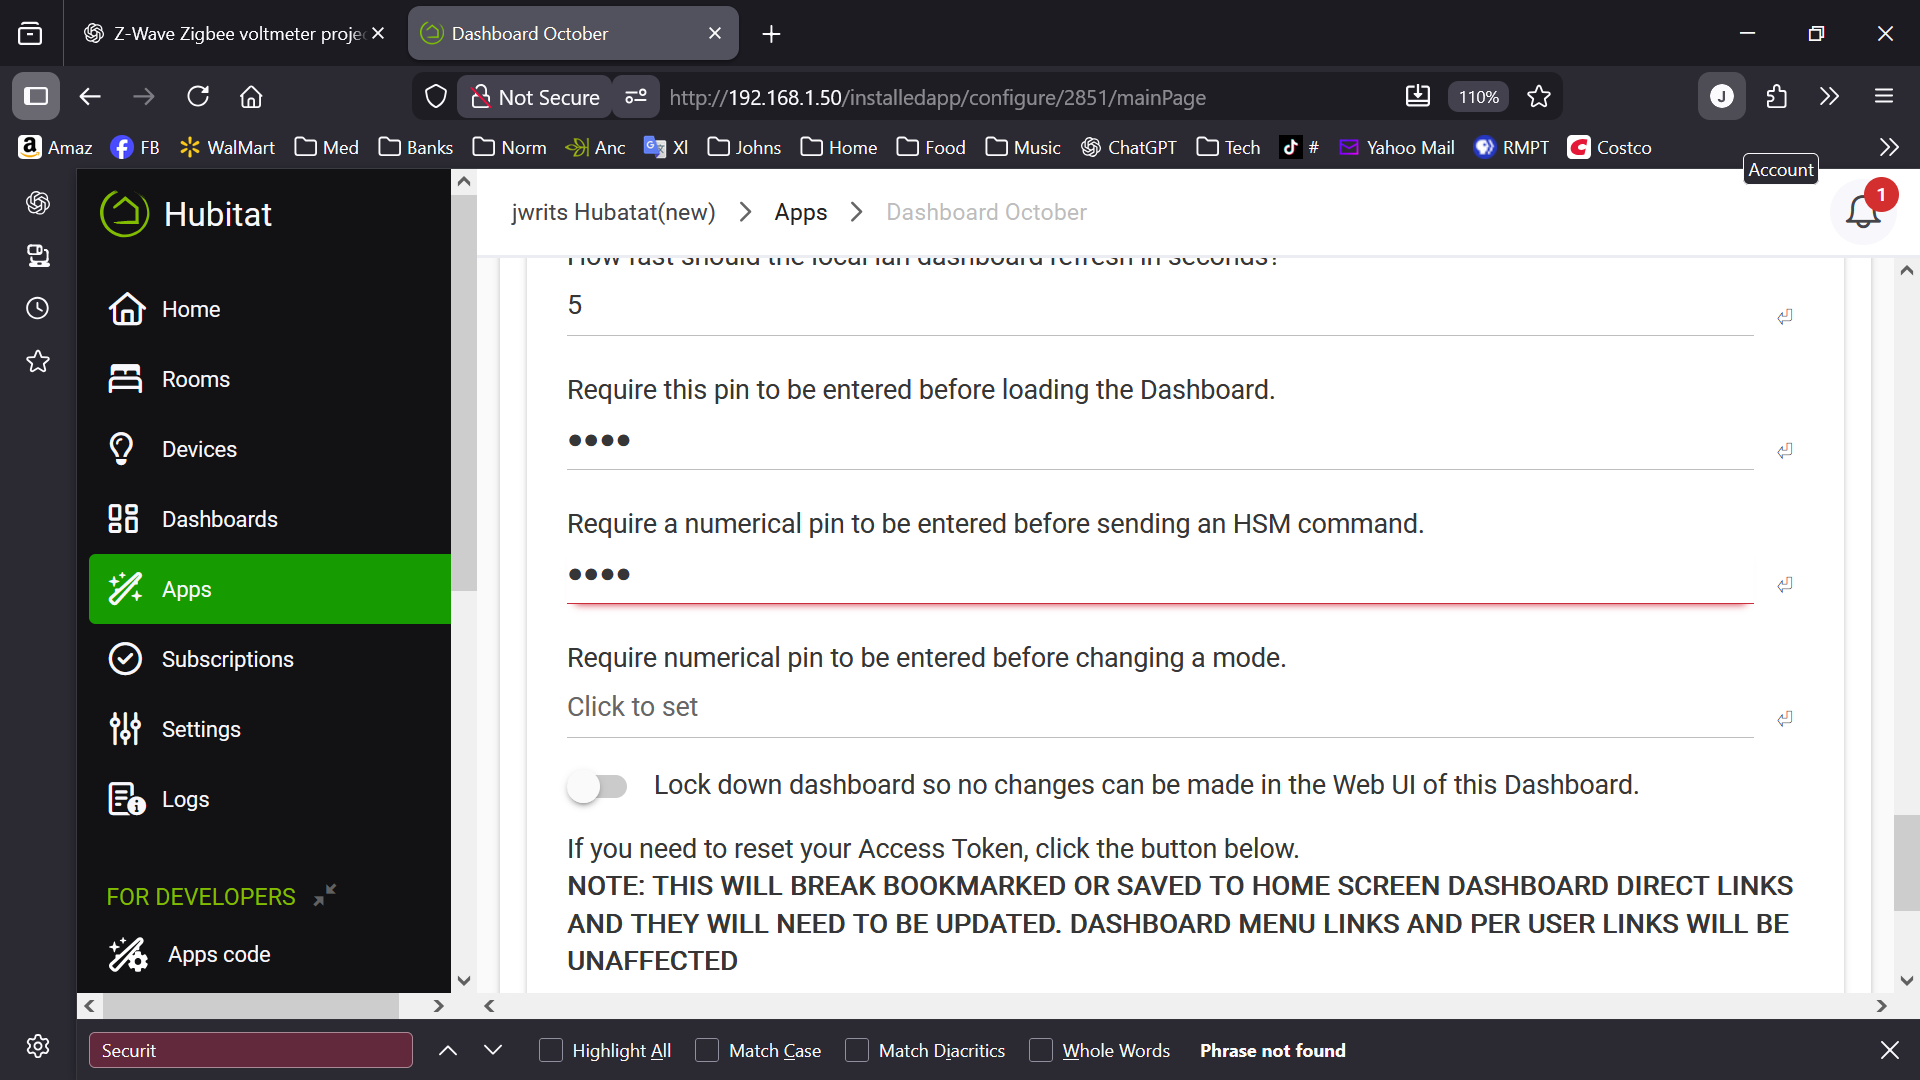This screenshot has height=1080, width=1920.
Task: Click the notification bell icon
Action: [1862, 212]
